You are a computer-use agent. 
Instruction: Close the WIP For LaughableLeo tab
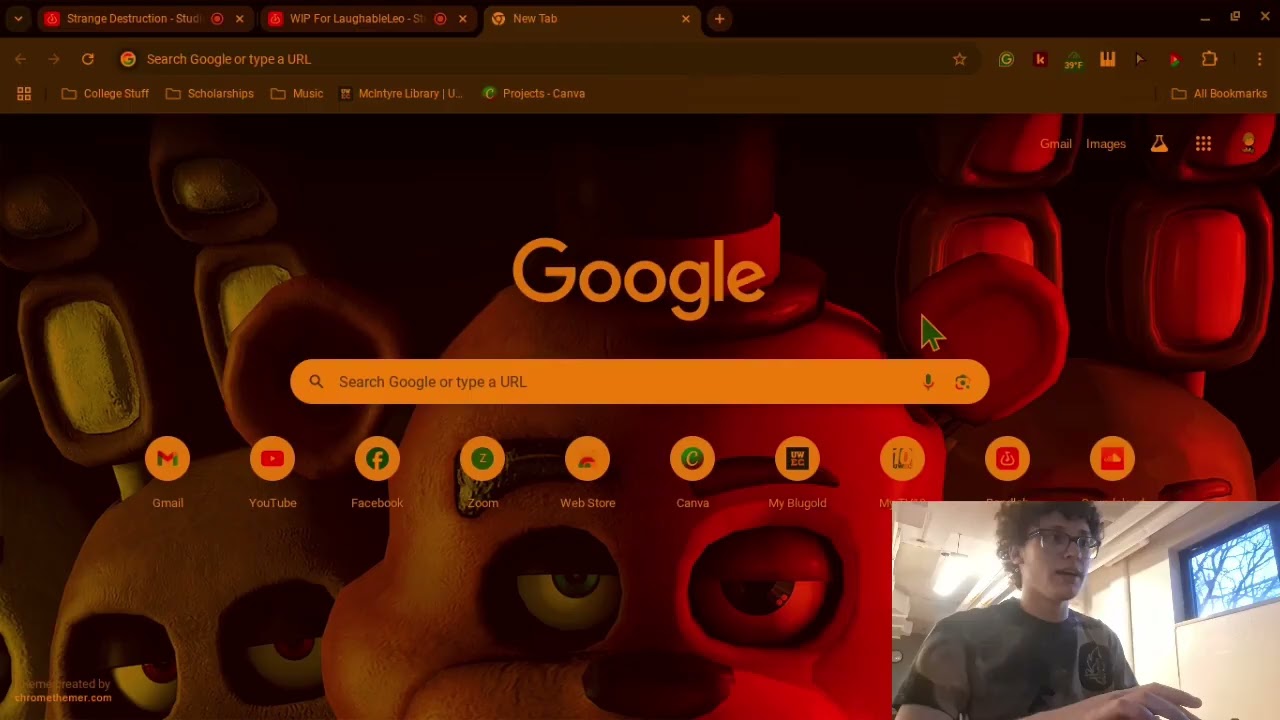point(462,18)
